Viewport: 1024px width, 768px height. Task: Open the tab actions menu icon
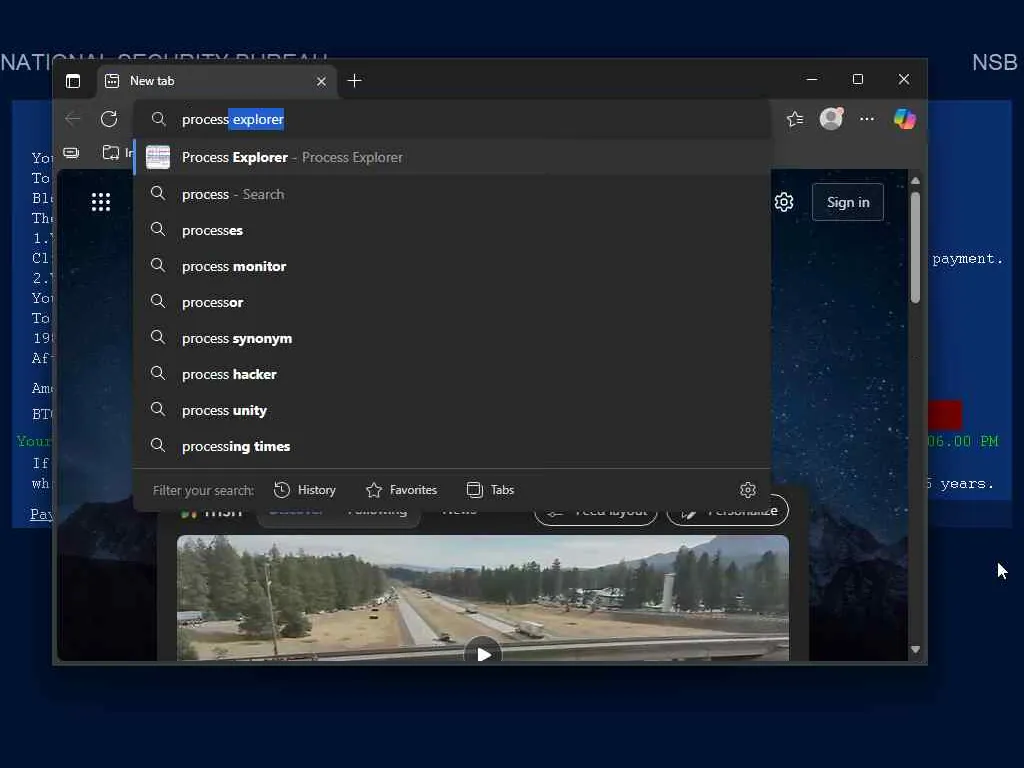tap(73, 81)
